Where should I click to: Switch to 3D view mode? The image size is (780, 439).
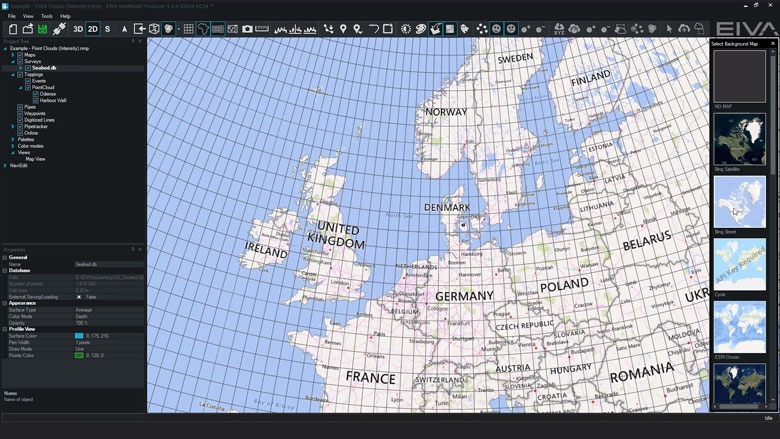[78, 29]
